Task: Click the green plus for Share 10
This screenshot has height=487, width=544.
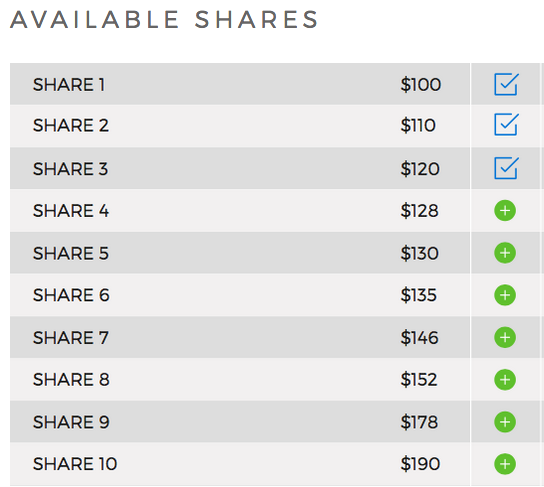Action: (505, 464)
